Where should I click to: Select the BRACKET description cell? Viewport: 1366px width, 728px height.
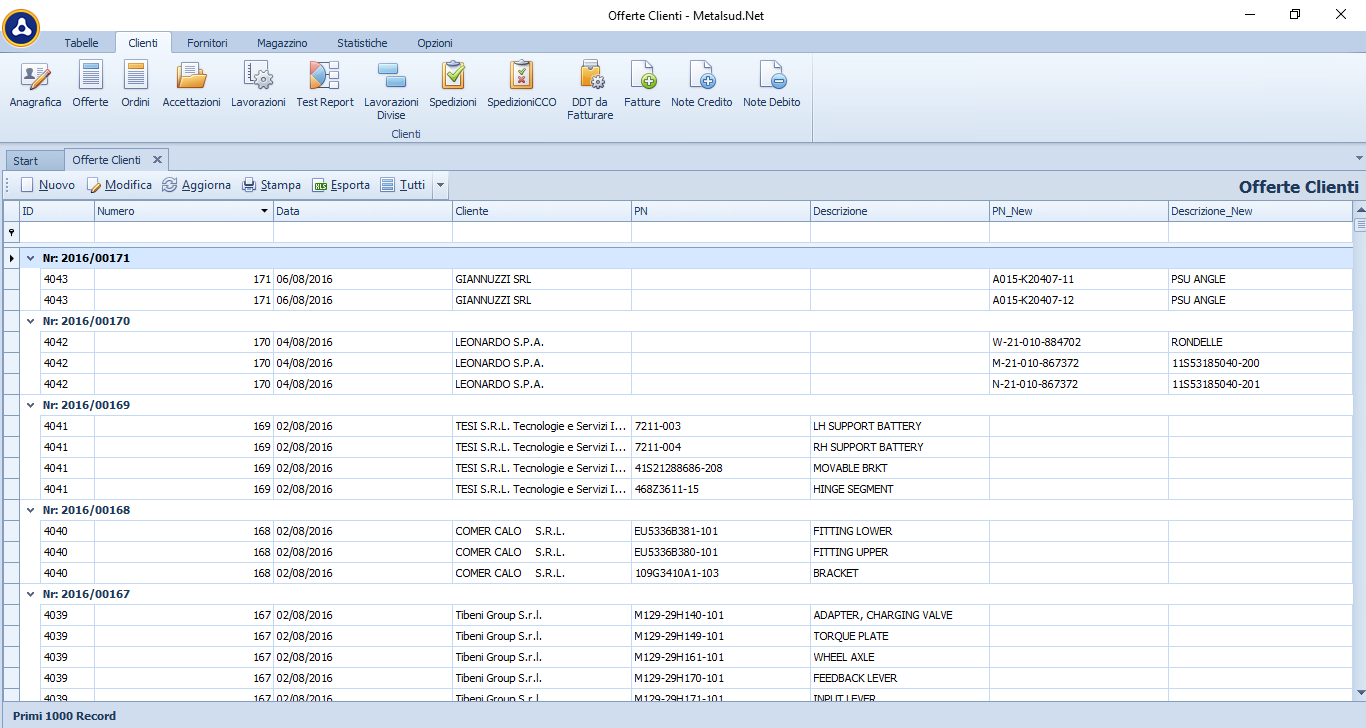click(x=900, y=573)
